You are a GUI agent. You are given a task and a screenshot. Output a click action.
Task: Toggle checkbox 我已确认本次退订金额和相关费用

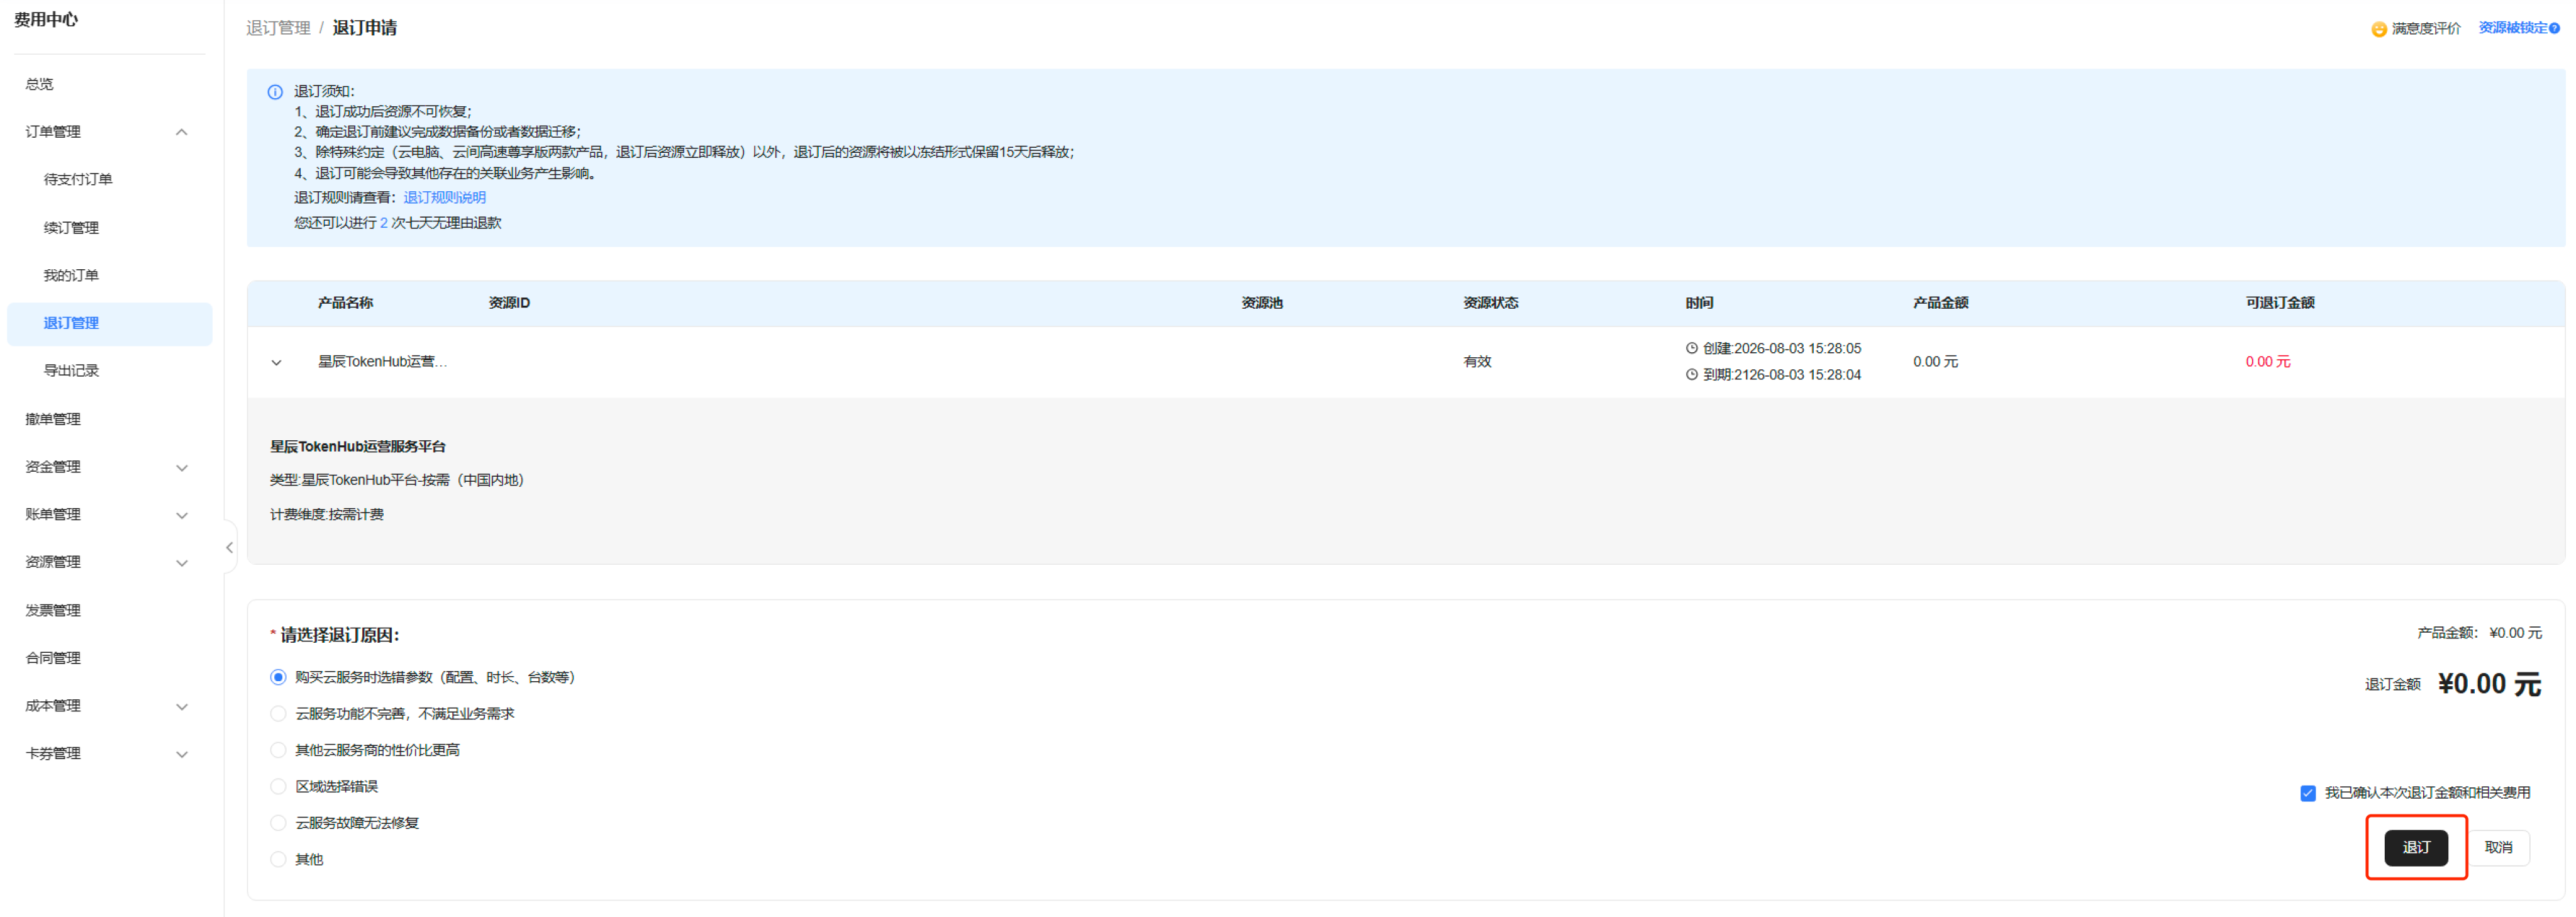[x=2308, y=793]
